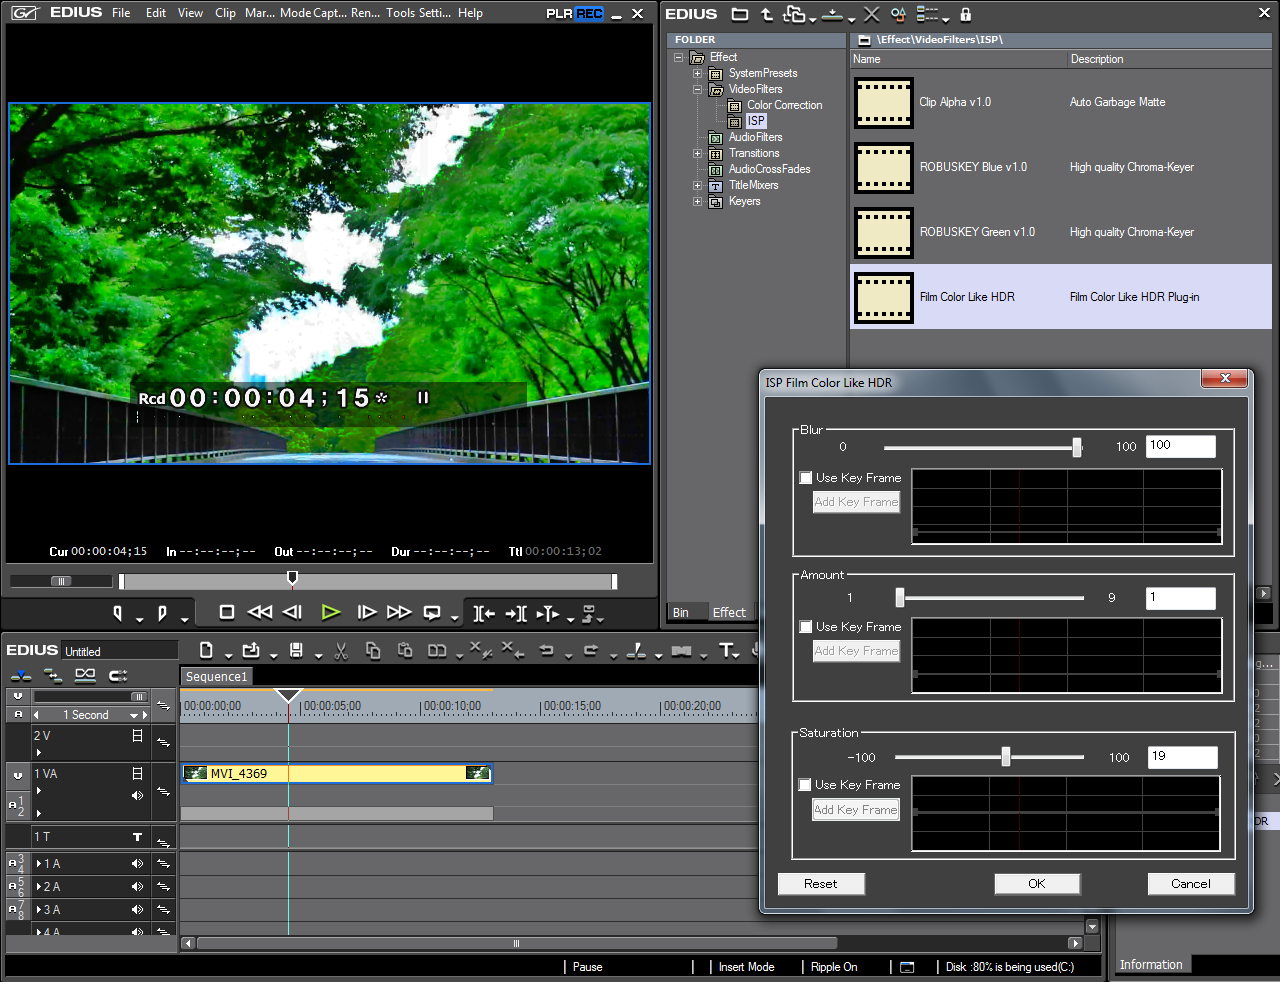1280x982 pixels.
Task: Open the View menu
Action: tap(190, 13)
